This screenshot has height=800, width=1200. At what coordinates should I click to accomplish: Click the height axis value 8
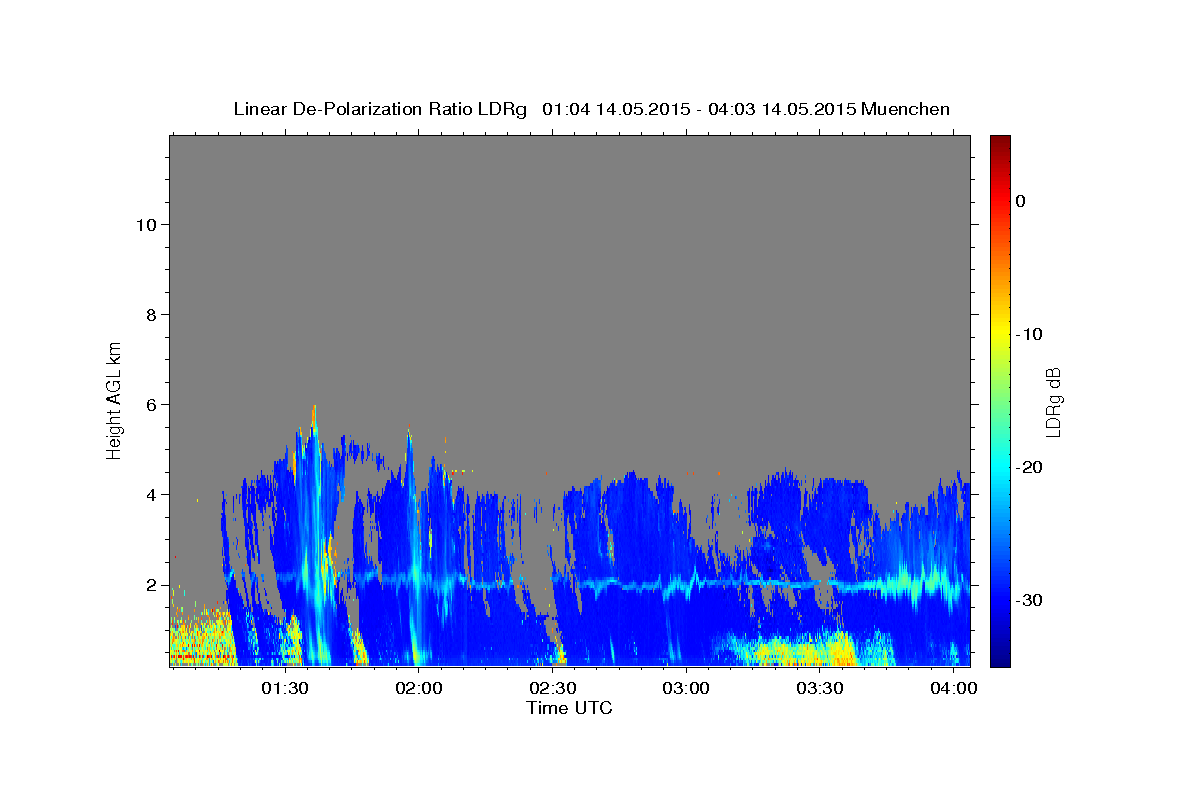tap(149, 314)
